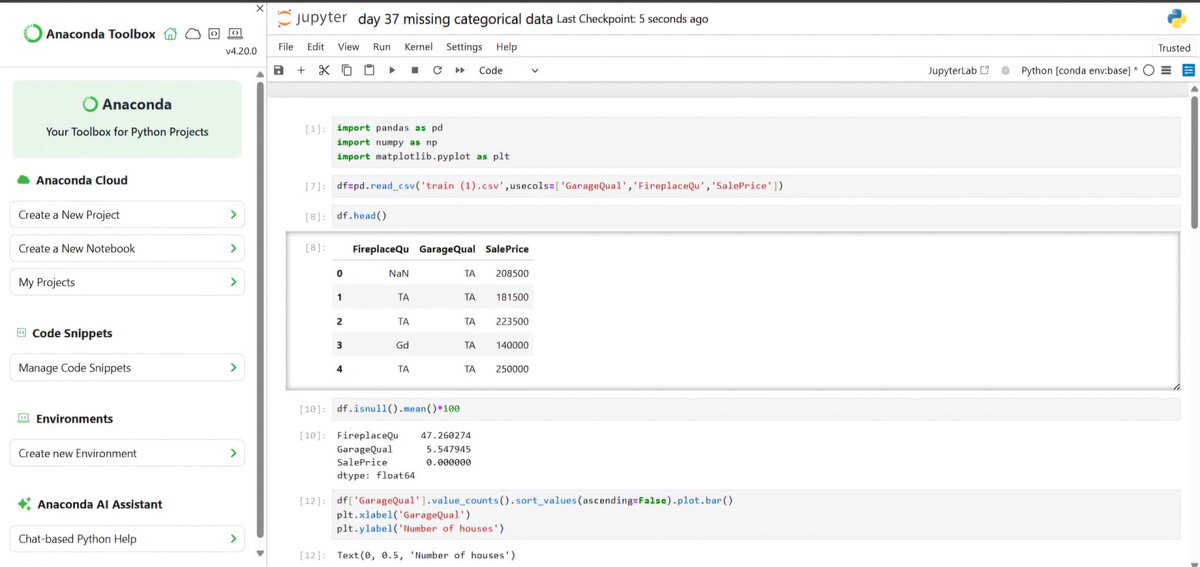Image resolution: width=1200 pixels, height=567 pixels.
Task: Click the Anaconda Toolbox panel scrollbar
Action: click(261, 310)
